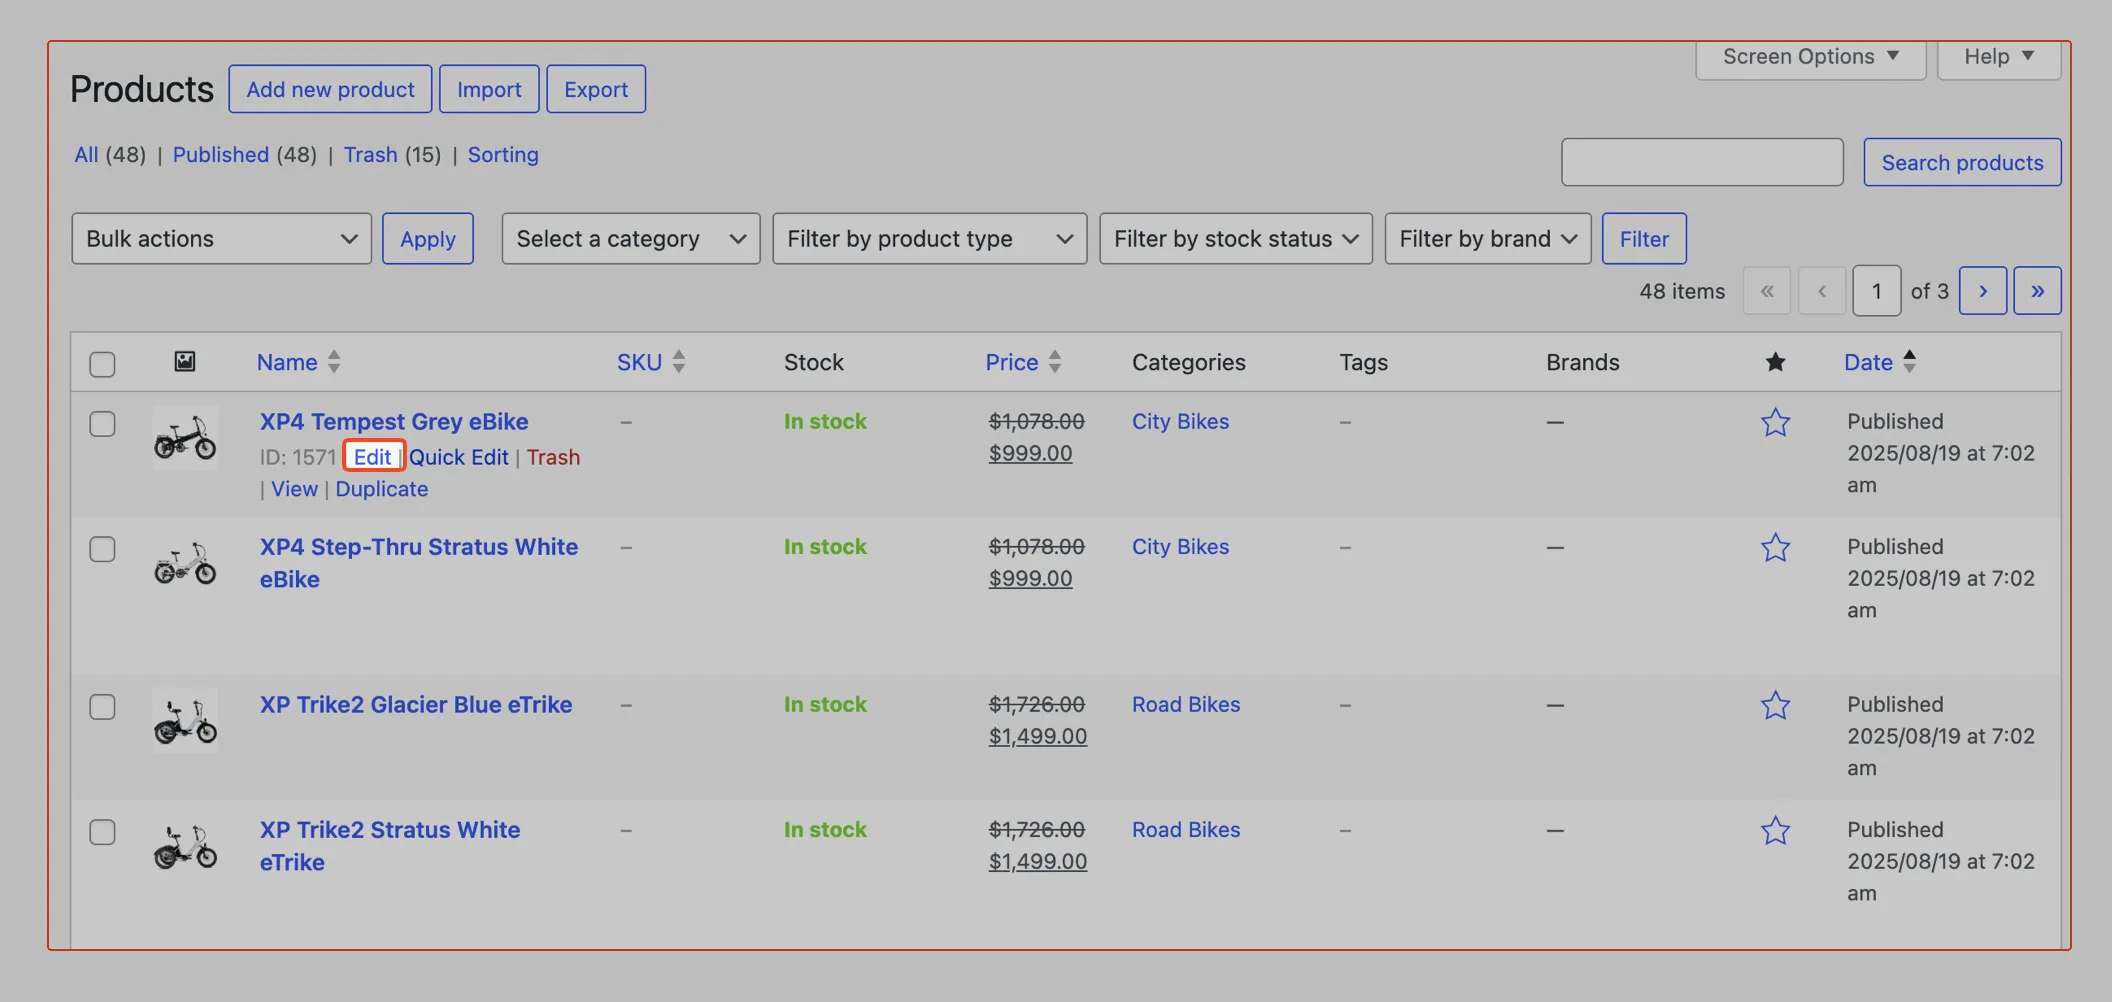Open XP4 Step-Thru Stratus White thumbnail
This screenshot has height=1002, width=2112.
pyautogui.click(x=185, y=563)
